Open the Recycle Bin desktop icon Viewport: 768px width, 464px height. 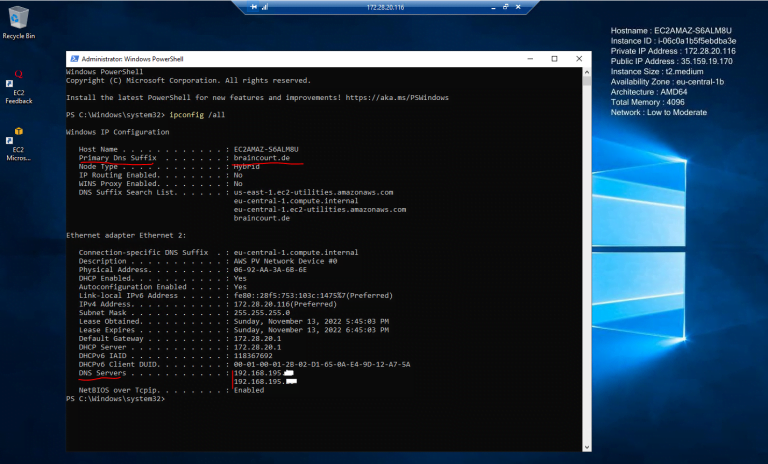point(18,18)
